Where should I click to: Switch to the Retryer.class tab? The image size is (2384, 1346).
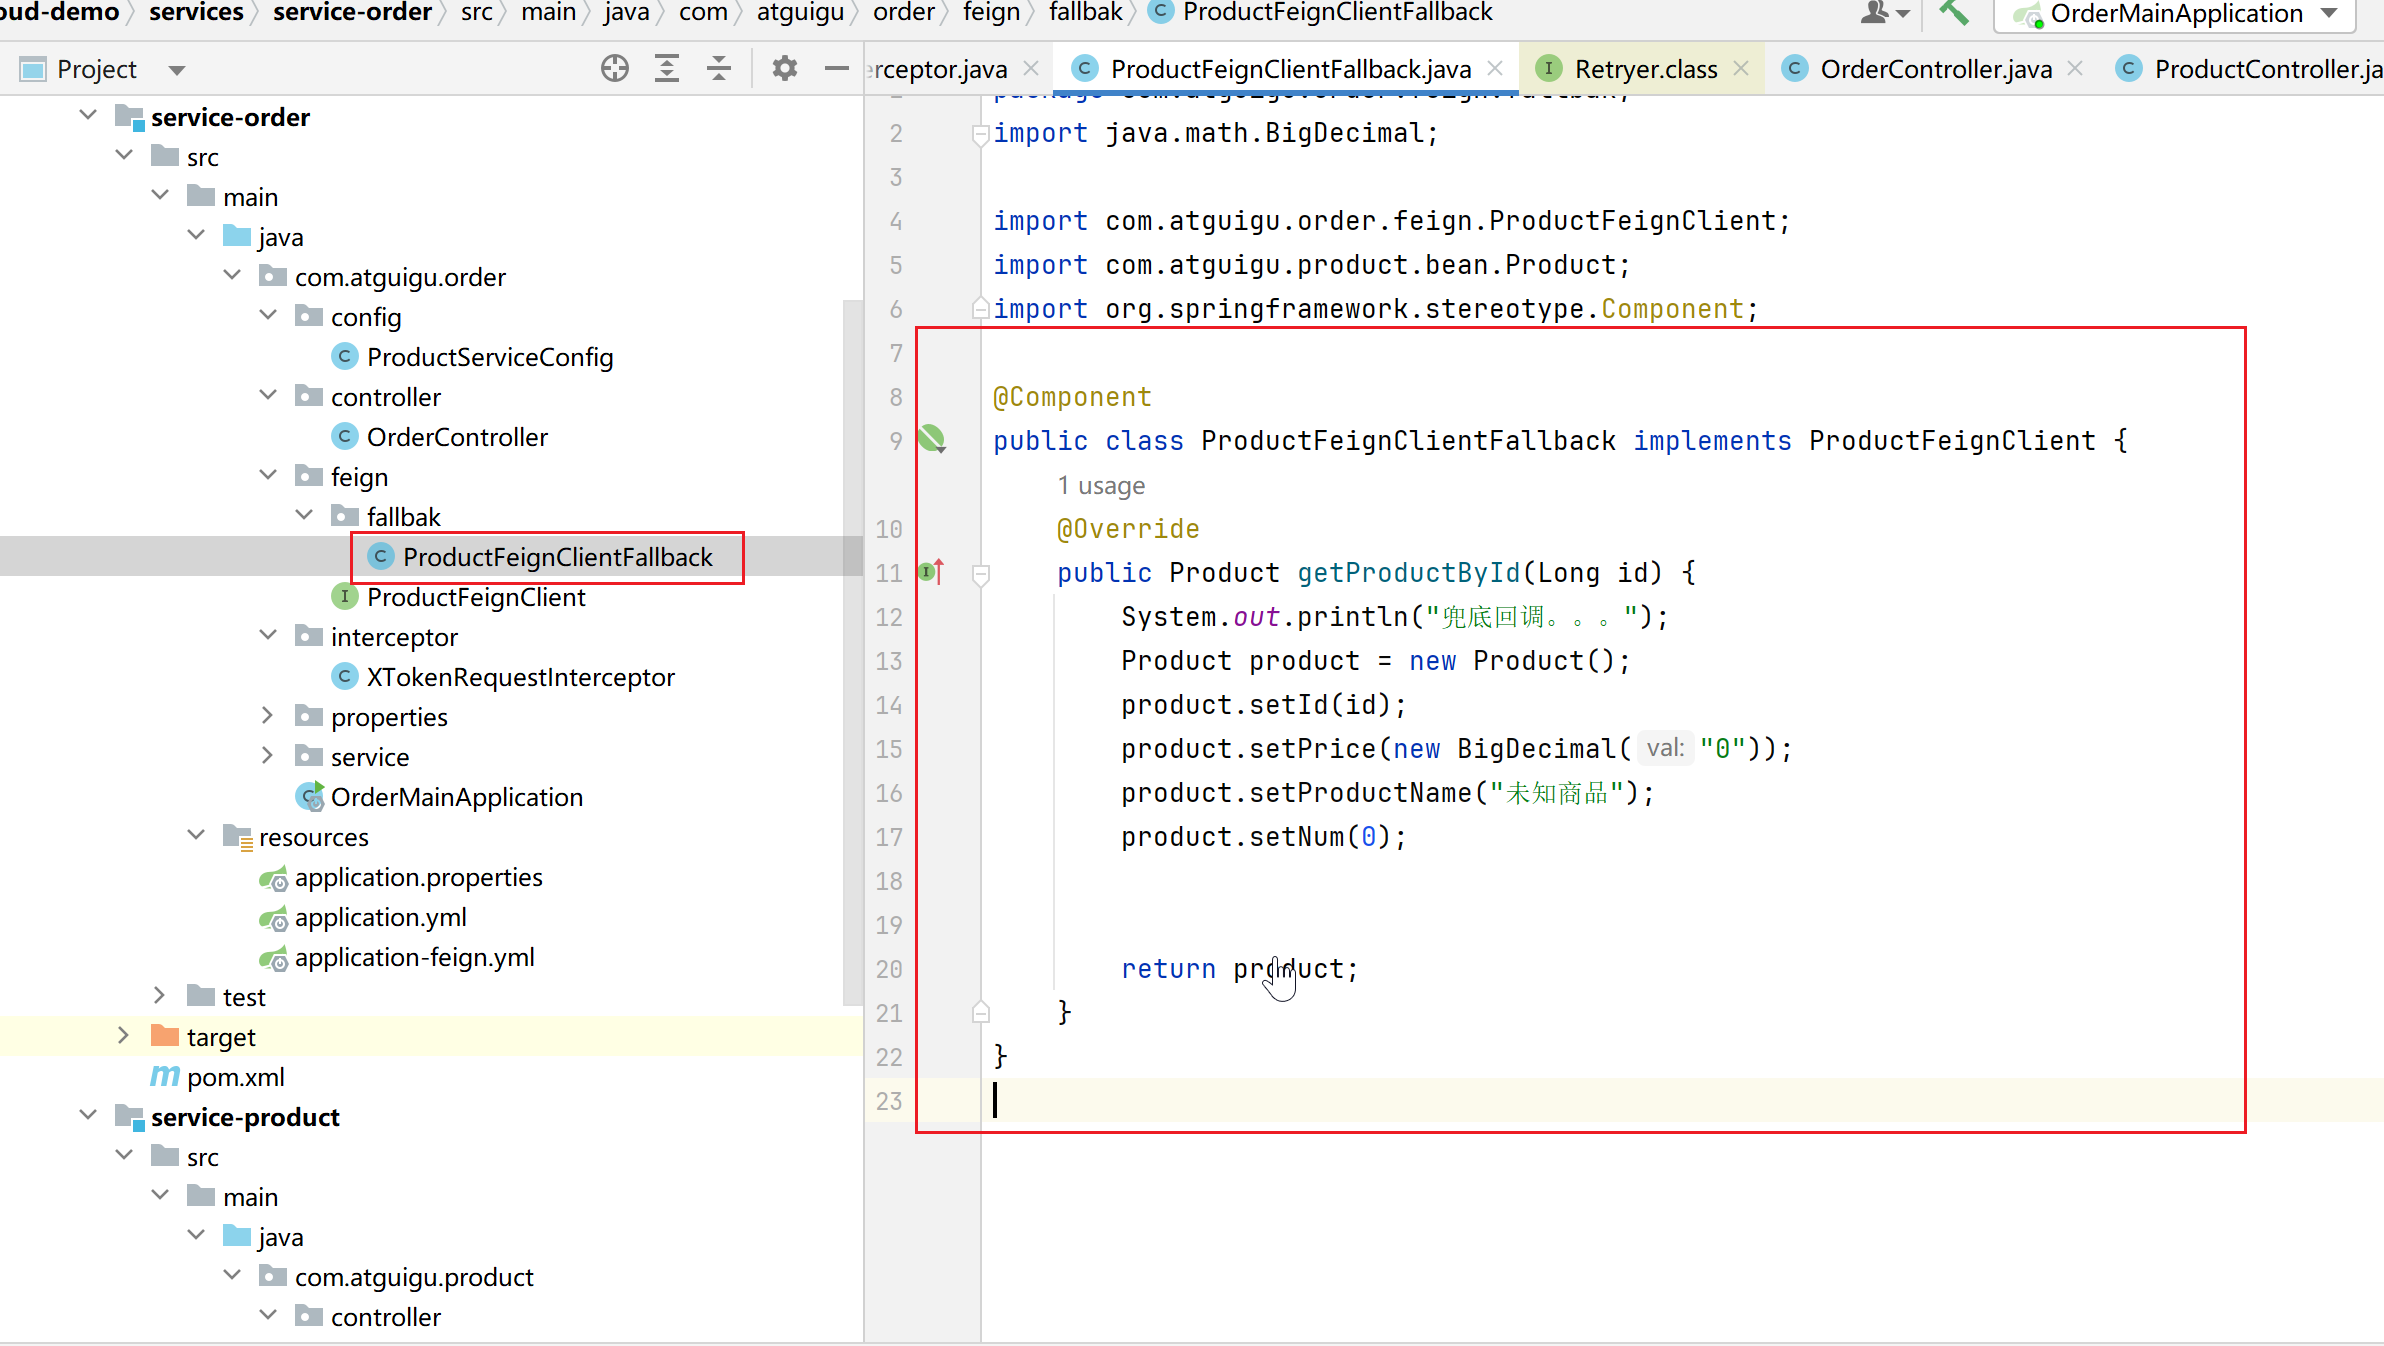(1644, 69)
